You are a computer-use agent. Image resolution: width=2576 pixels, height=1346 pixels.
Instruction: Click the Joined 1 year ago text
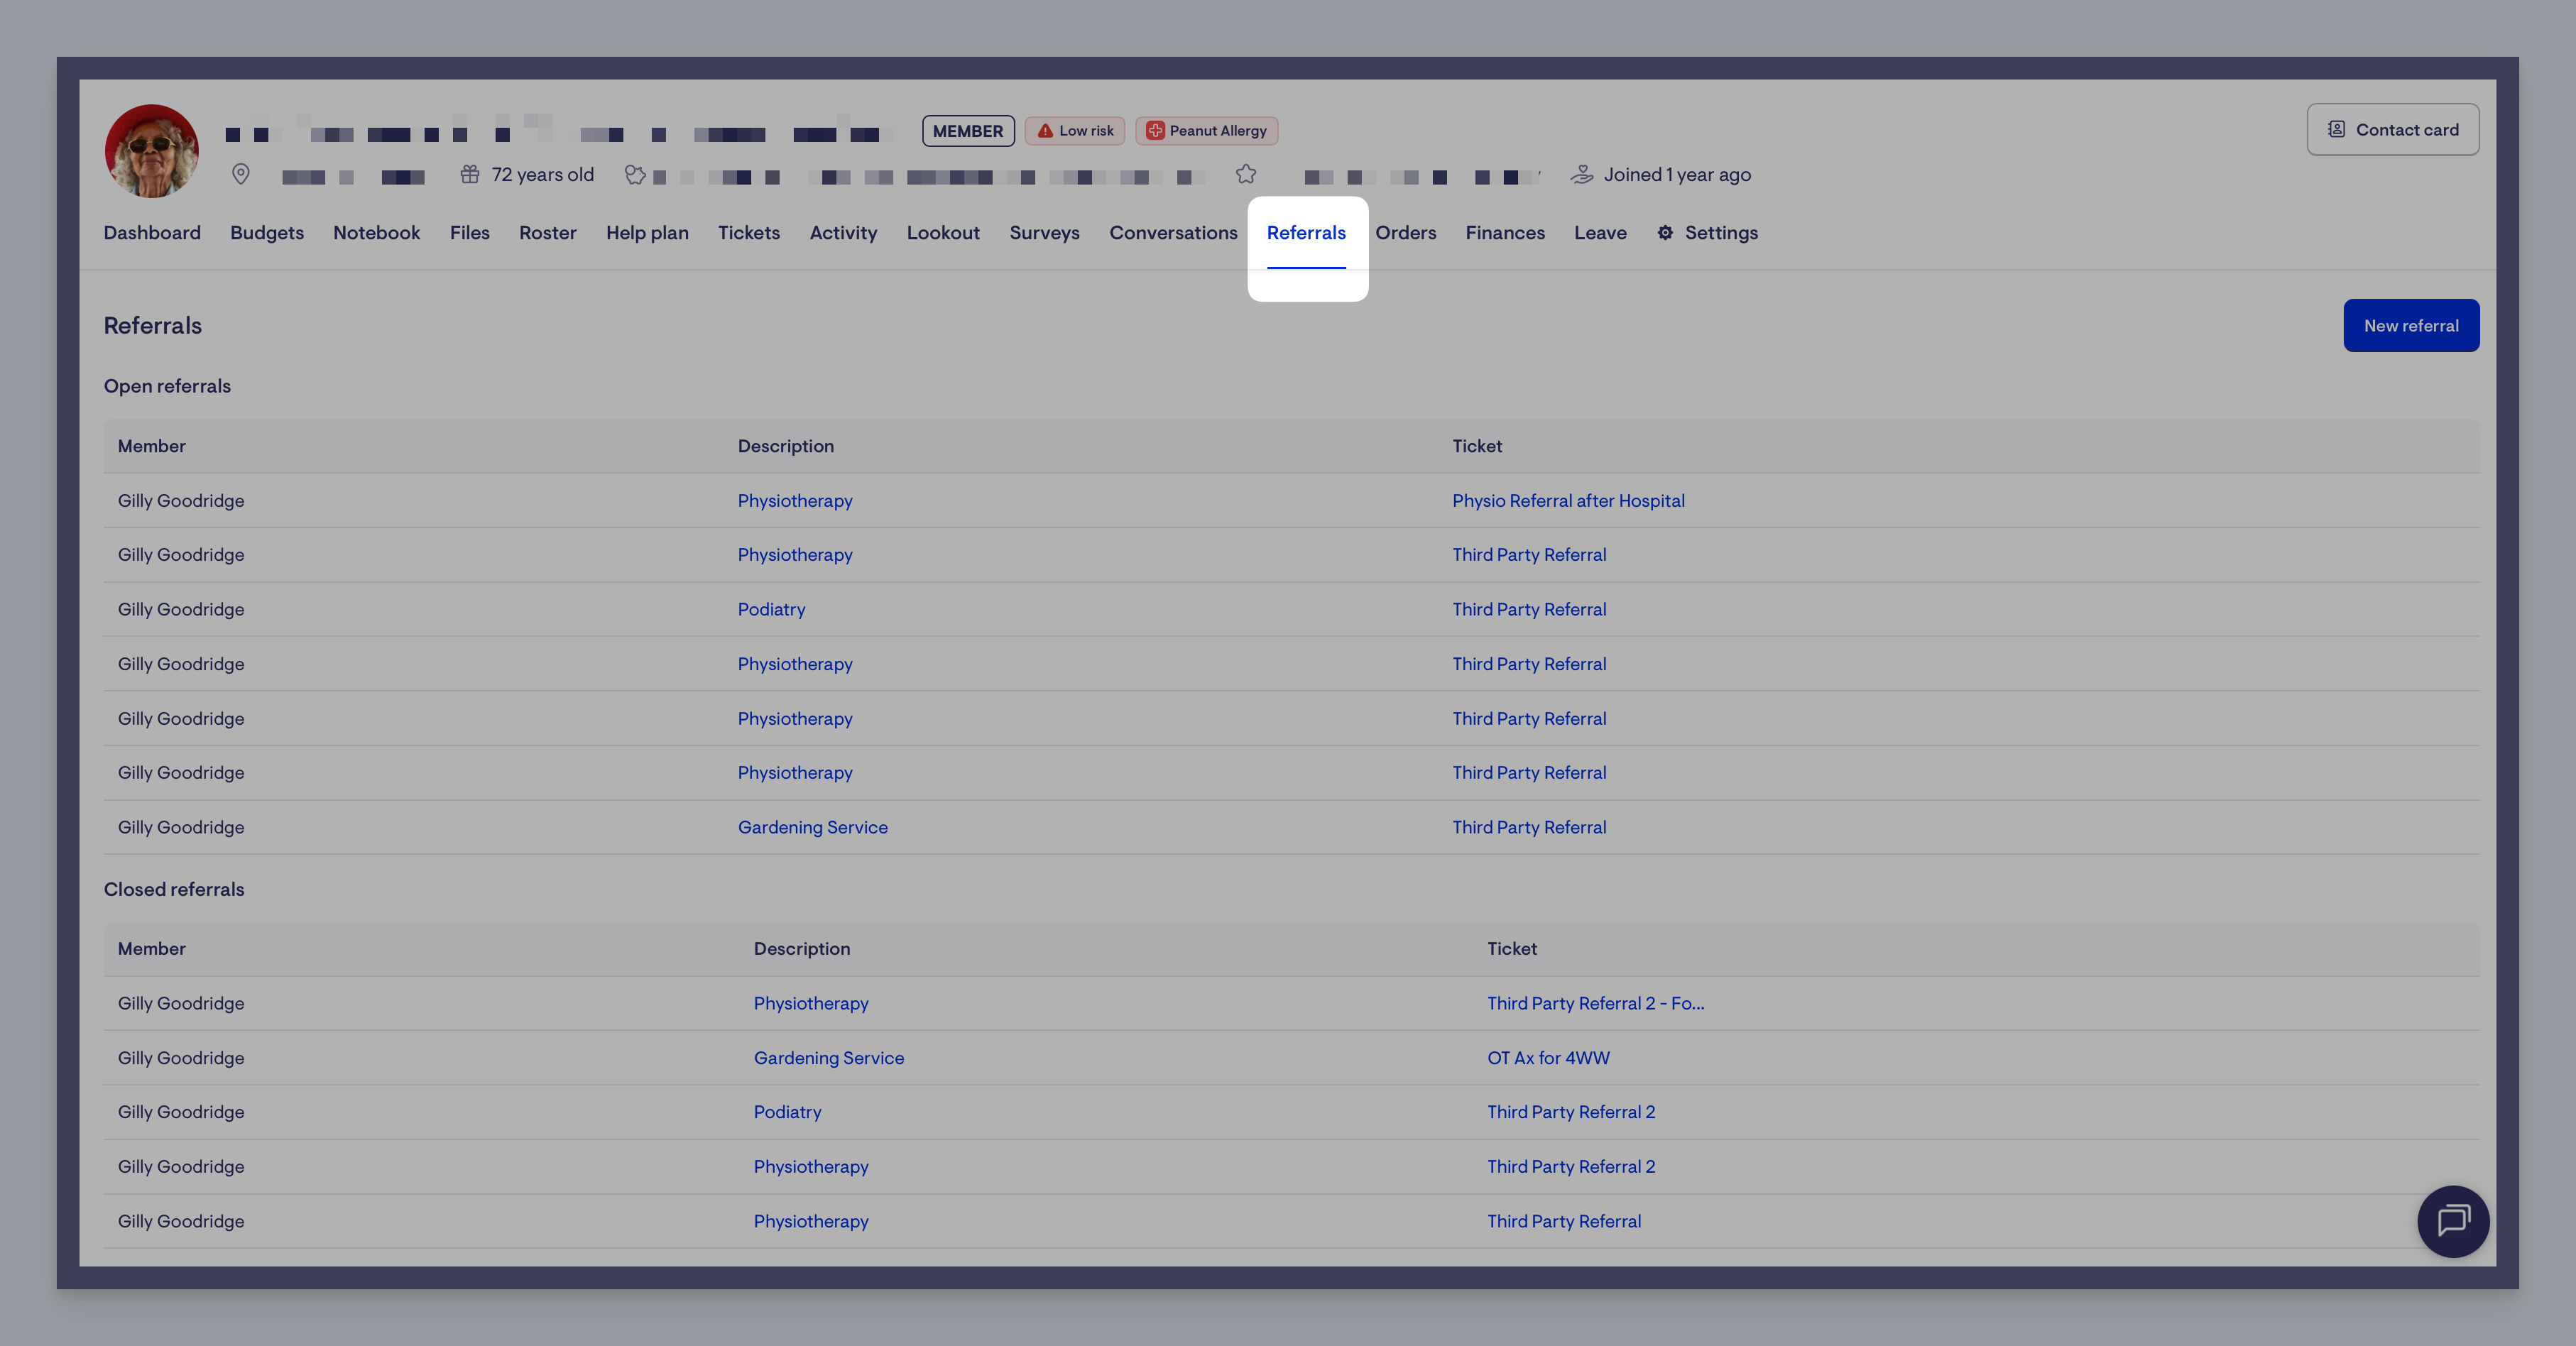click(1677, 175)
